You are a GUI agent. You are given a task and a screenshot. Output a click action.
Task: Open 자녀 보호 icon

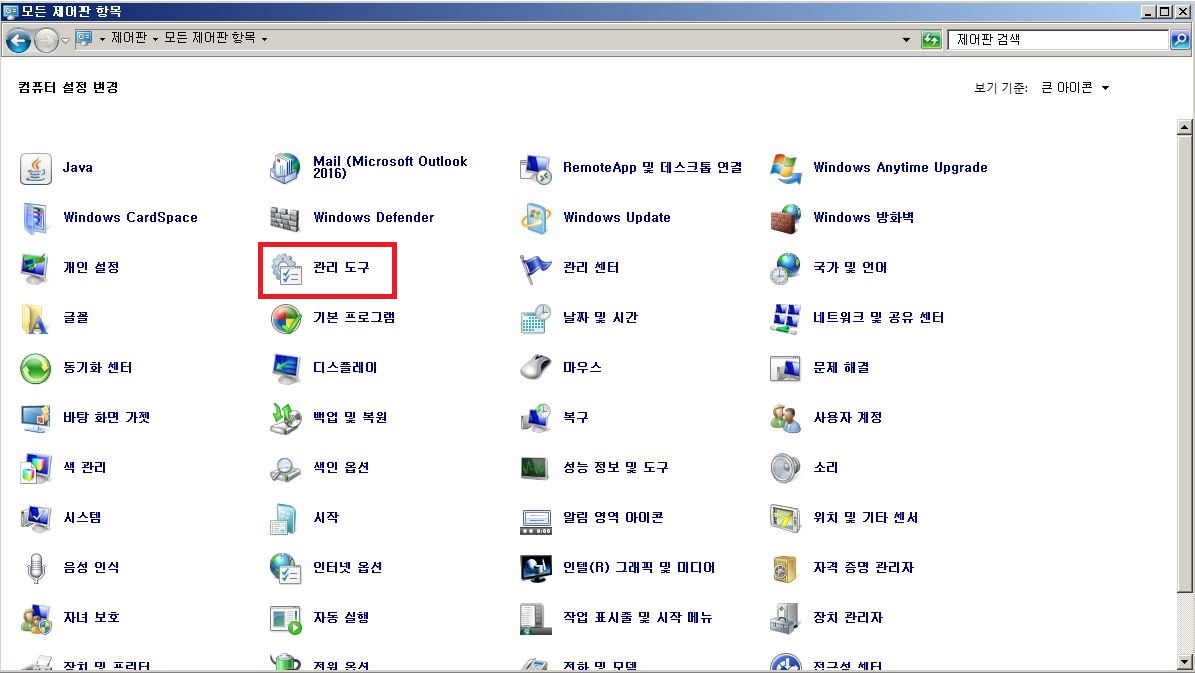coord(35,618)
